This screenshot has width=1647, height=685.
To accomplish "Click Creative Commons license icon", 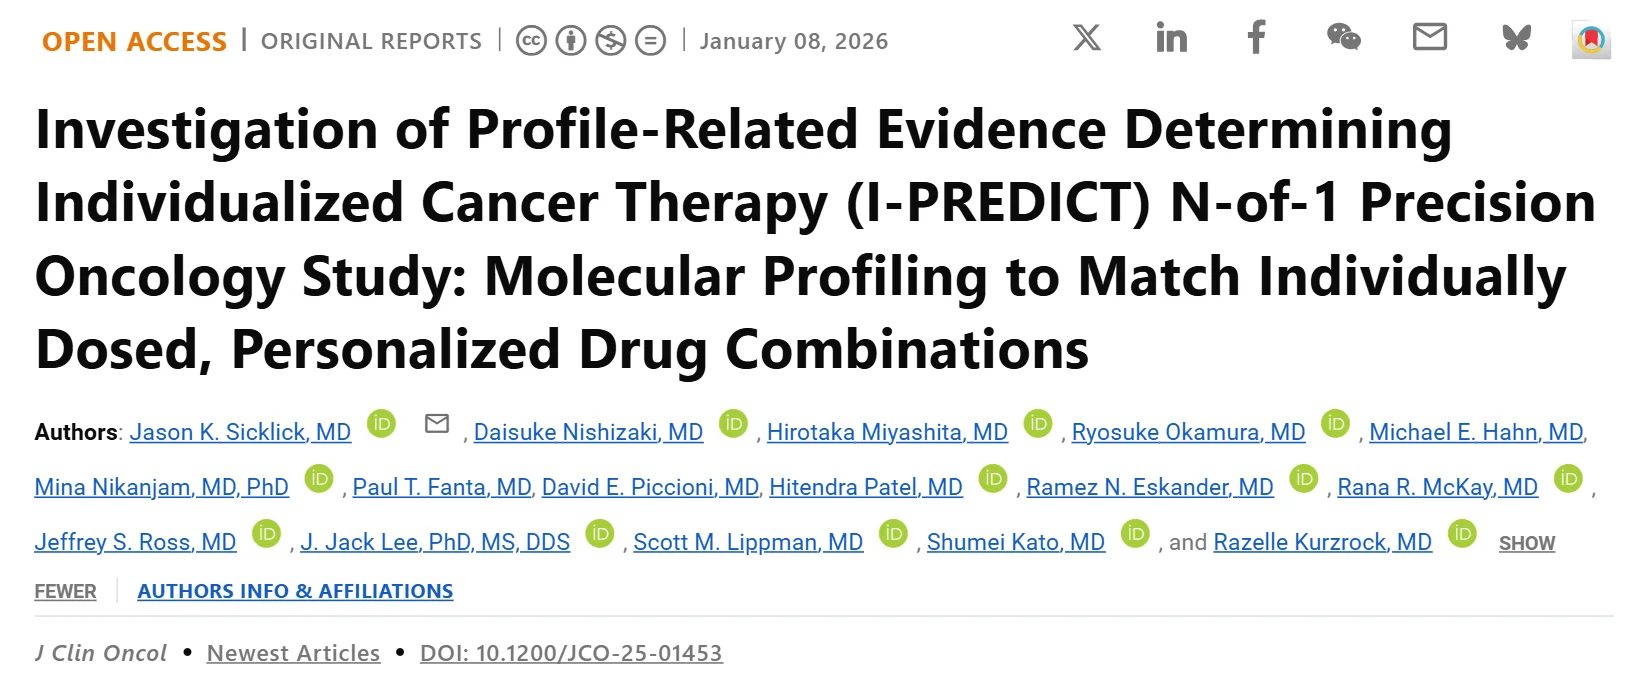I will pyautogui.click(x=531, y=41).
